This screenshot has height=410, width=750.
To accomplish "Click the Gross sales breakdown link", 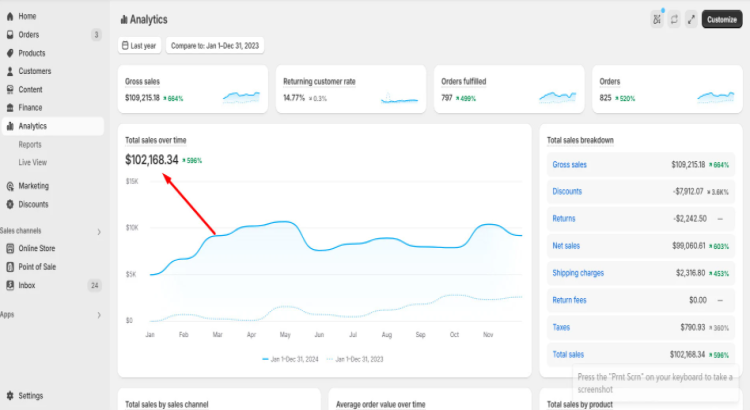I will coord(569,165).
